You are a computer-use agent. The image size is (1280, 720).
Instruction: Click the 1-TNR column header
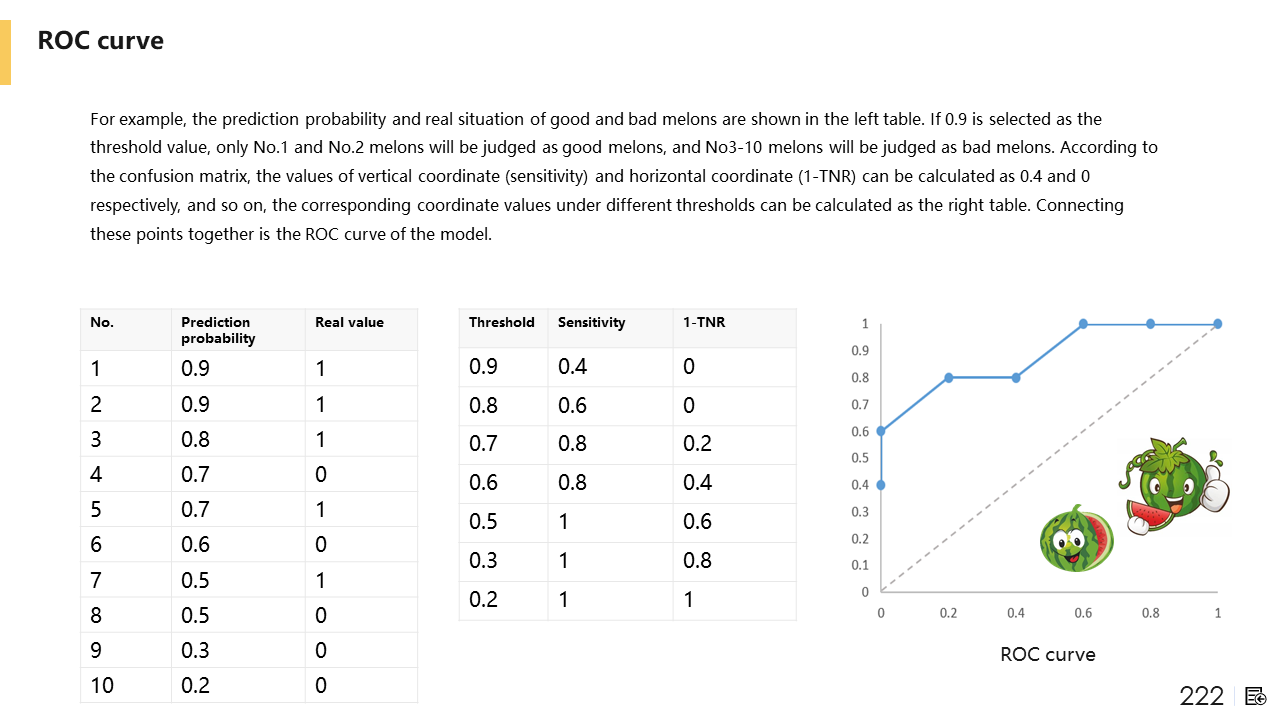704,323
